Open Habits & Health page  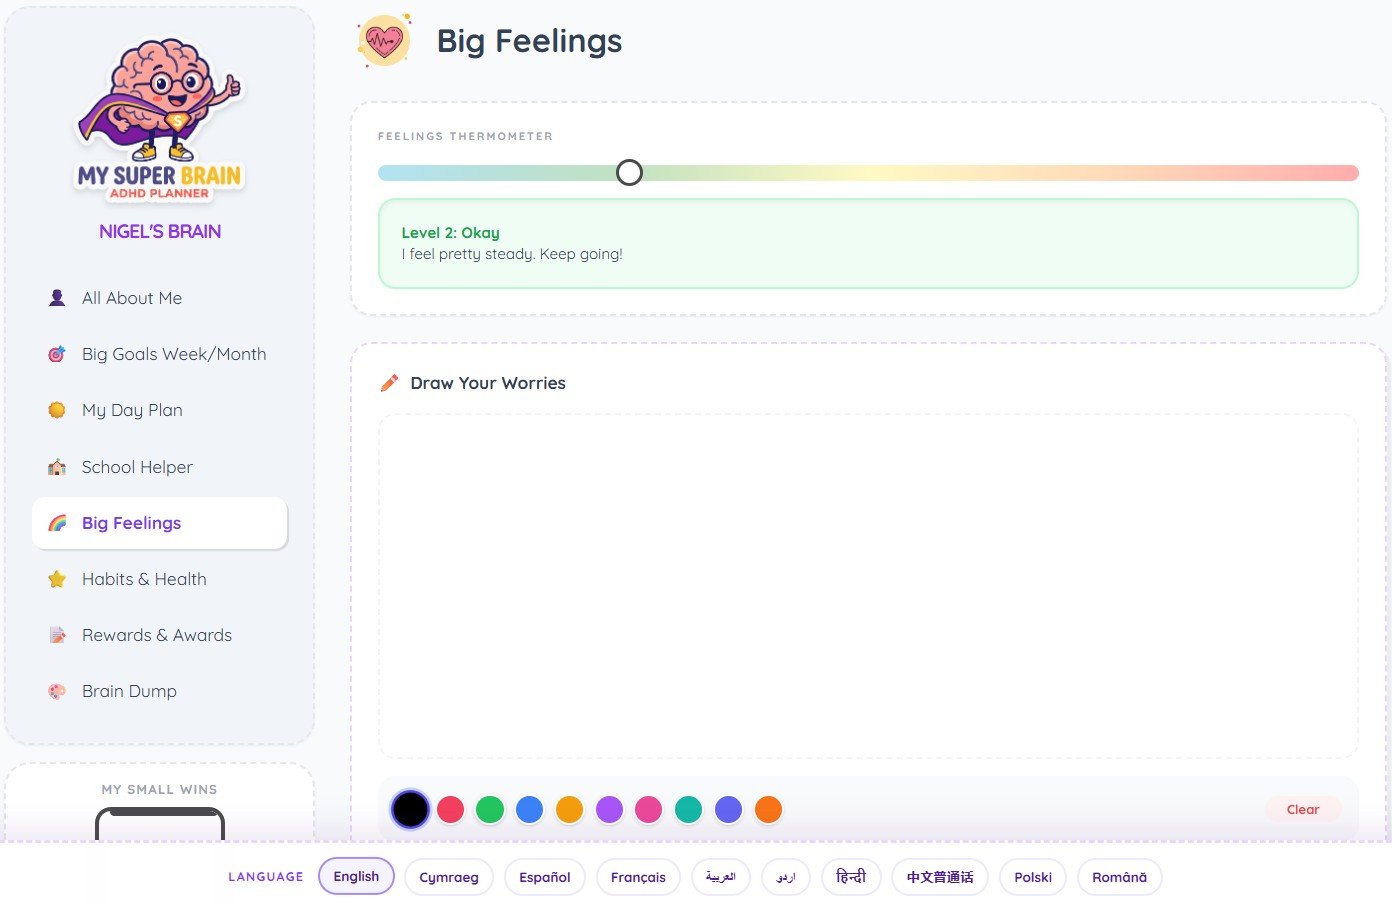tap(160, 579)
